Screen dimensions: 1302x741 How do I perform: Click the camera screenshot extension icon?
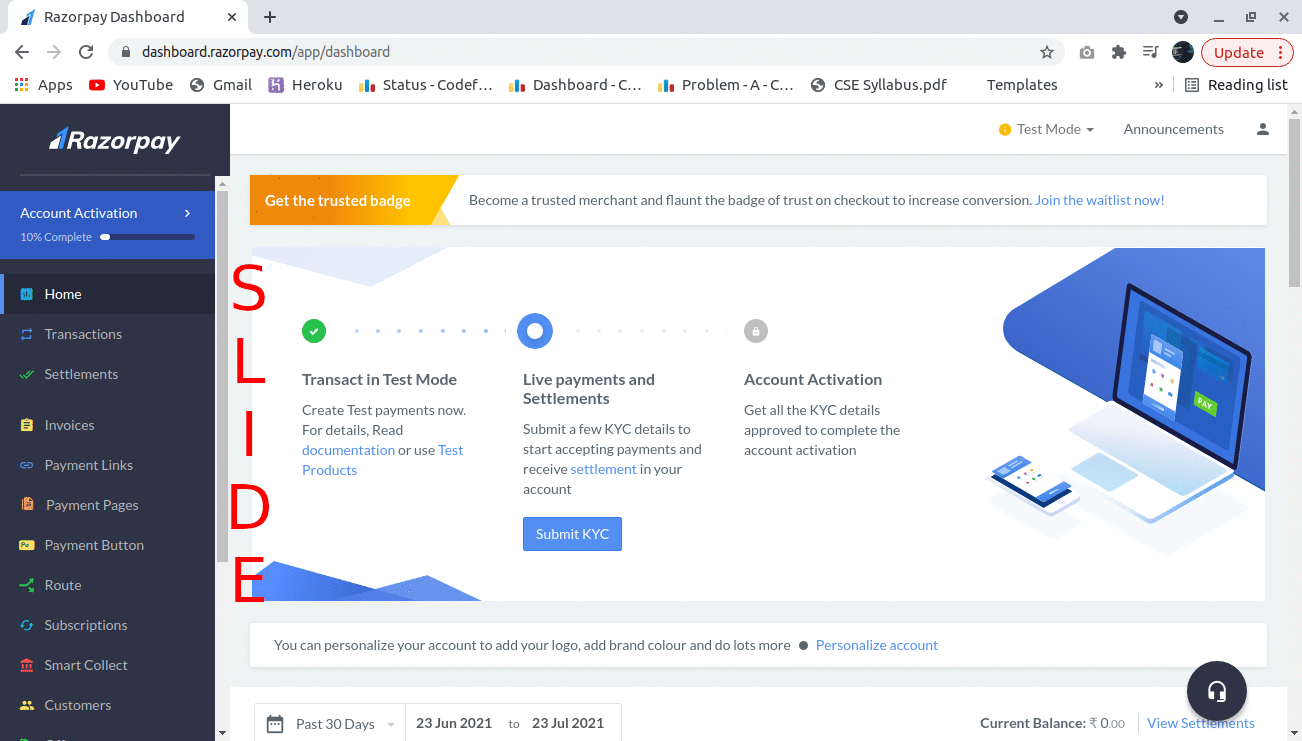click(1087, 52)
